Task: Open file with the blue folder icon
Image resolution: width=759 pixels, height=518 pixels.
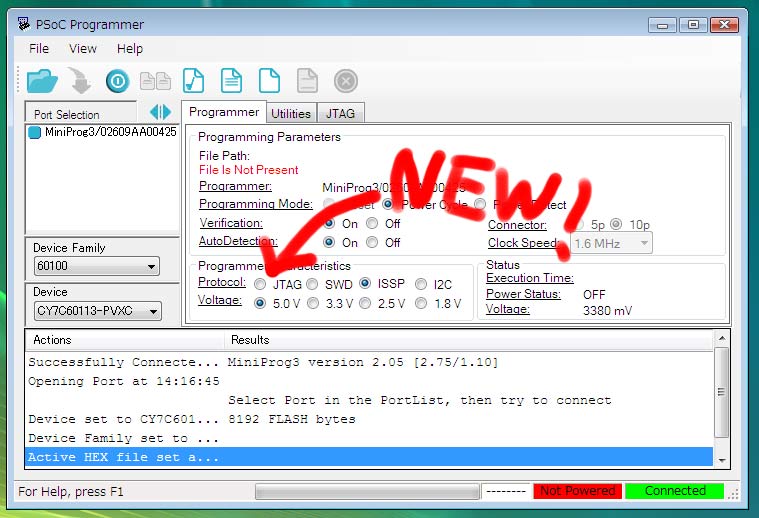Action: pos(42,81)
